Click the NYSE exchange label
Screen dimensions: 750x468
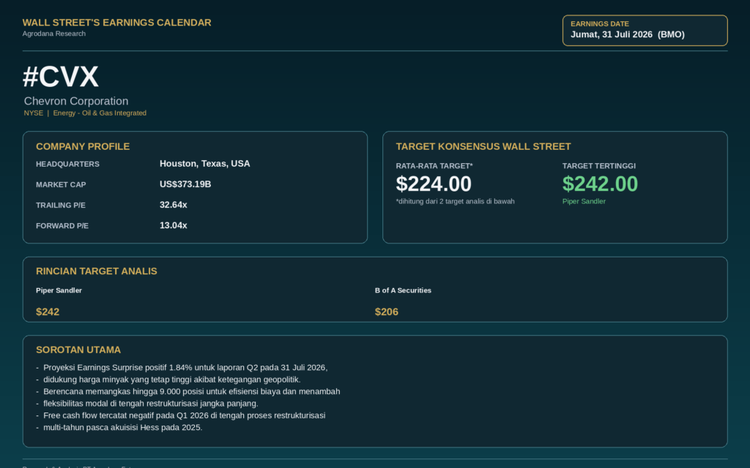33,113
